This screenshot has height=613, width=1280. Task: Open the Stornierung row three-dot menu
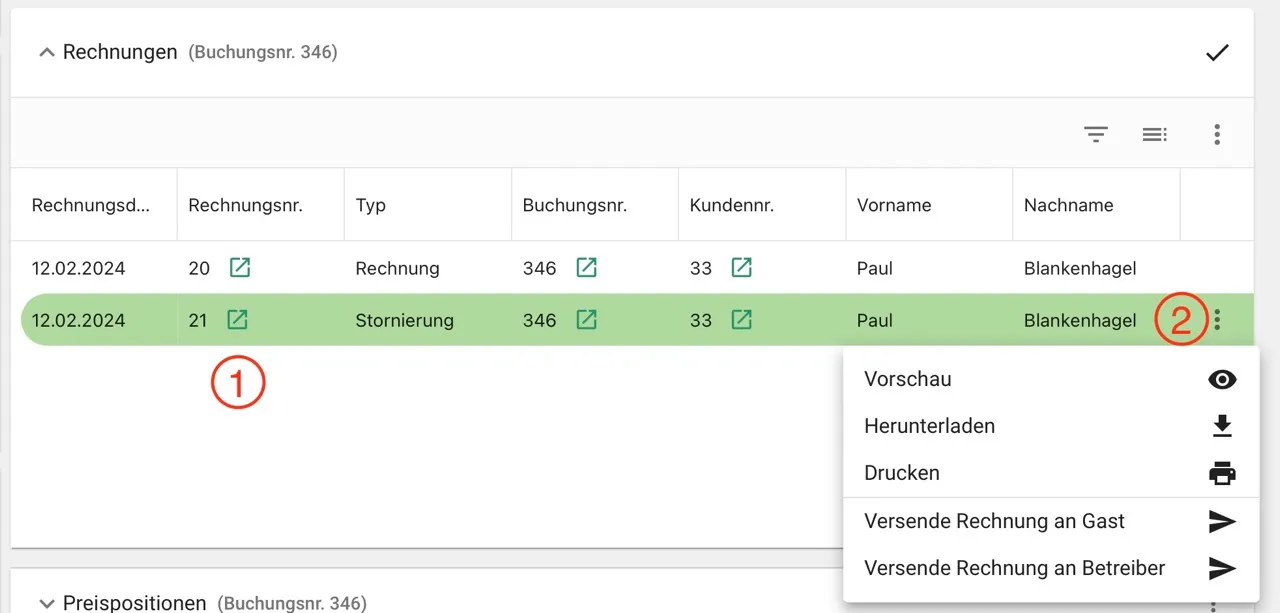click(1217, 320)
